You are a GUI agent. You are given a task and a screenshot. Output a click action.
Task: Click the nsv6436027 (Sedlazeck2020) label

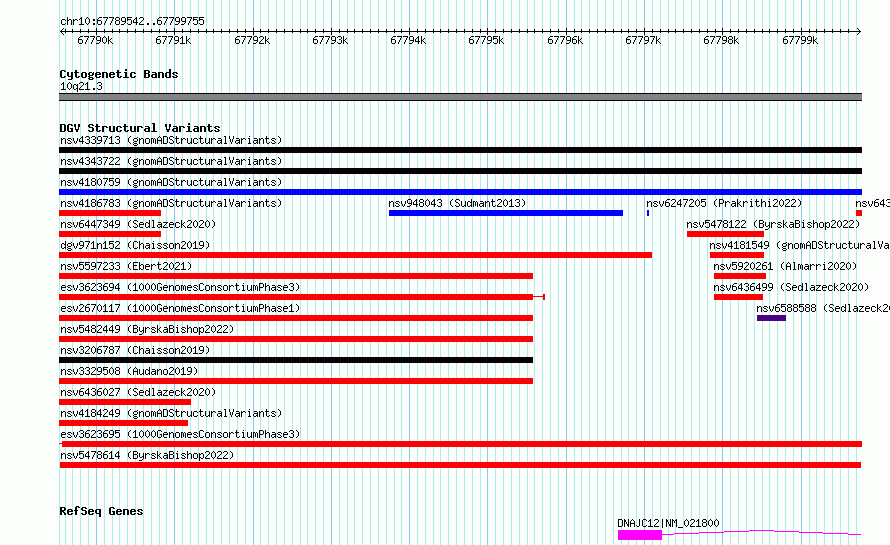[x=138, y=392]
